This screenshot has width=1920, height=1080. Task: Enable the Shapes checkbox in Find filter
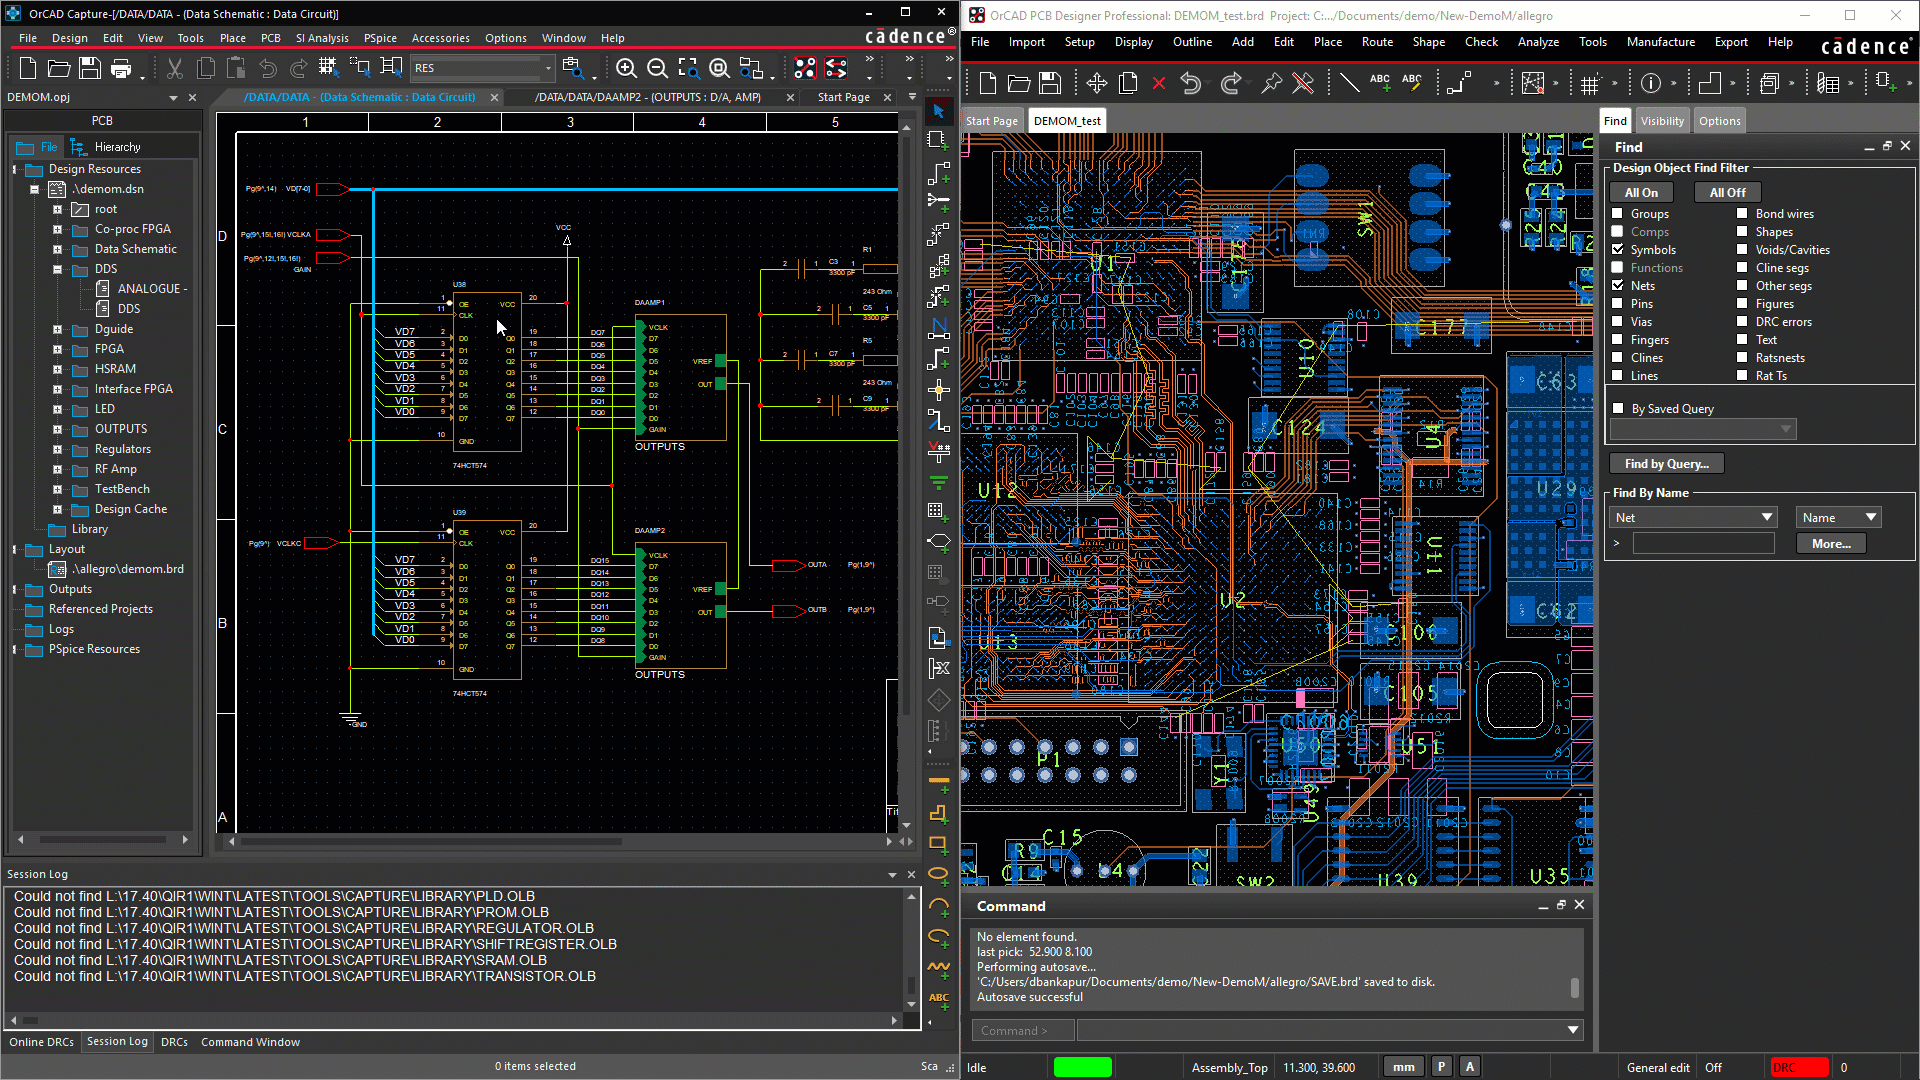click(x=1742, y=231)
